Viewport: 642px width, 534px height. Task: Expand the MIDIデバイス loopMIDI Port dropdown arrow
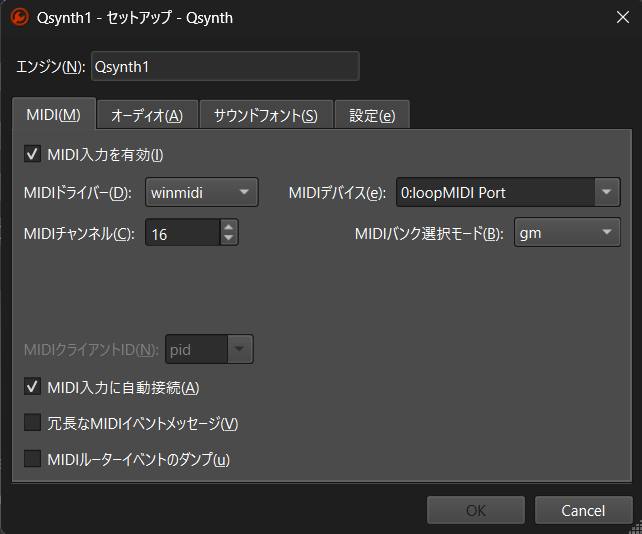click(x=607, y=192)
